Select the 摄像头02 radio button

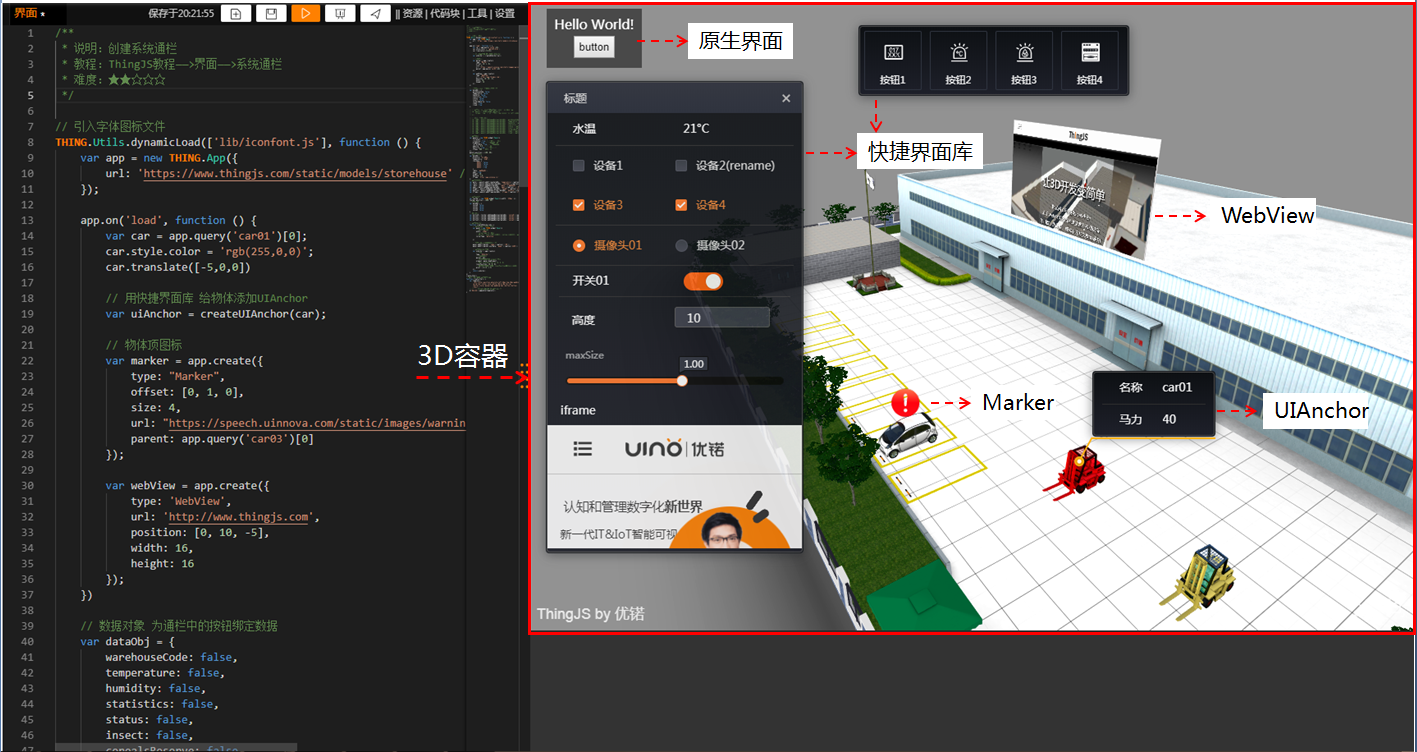[682, 245]
